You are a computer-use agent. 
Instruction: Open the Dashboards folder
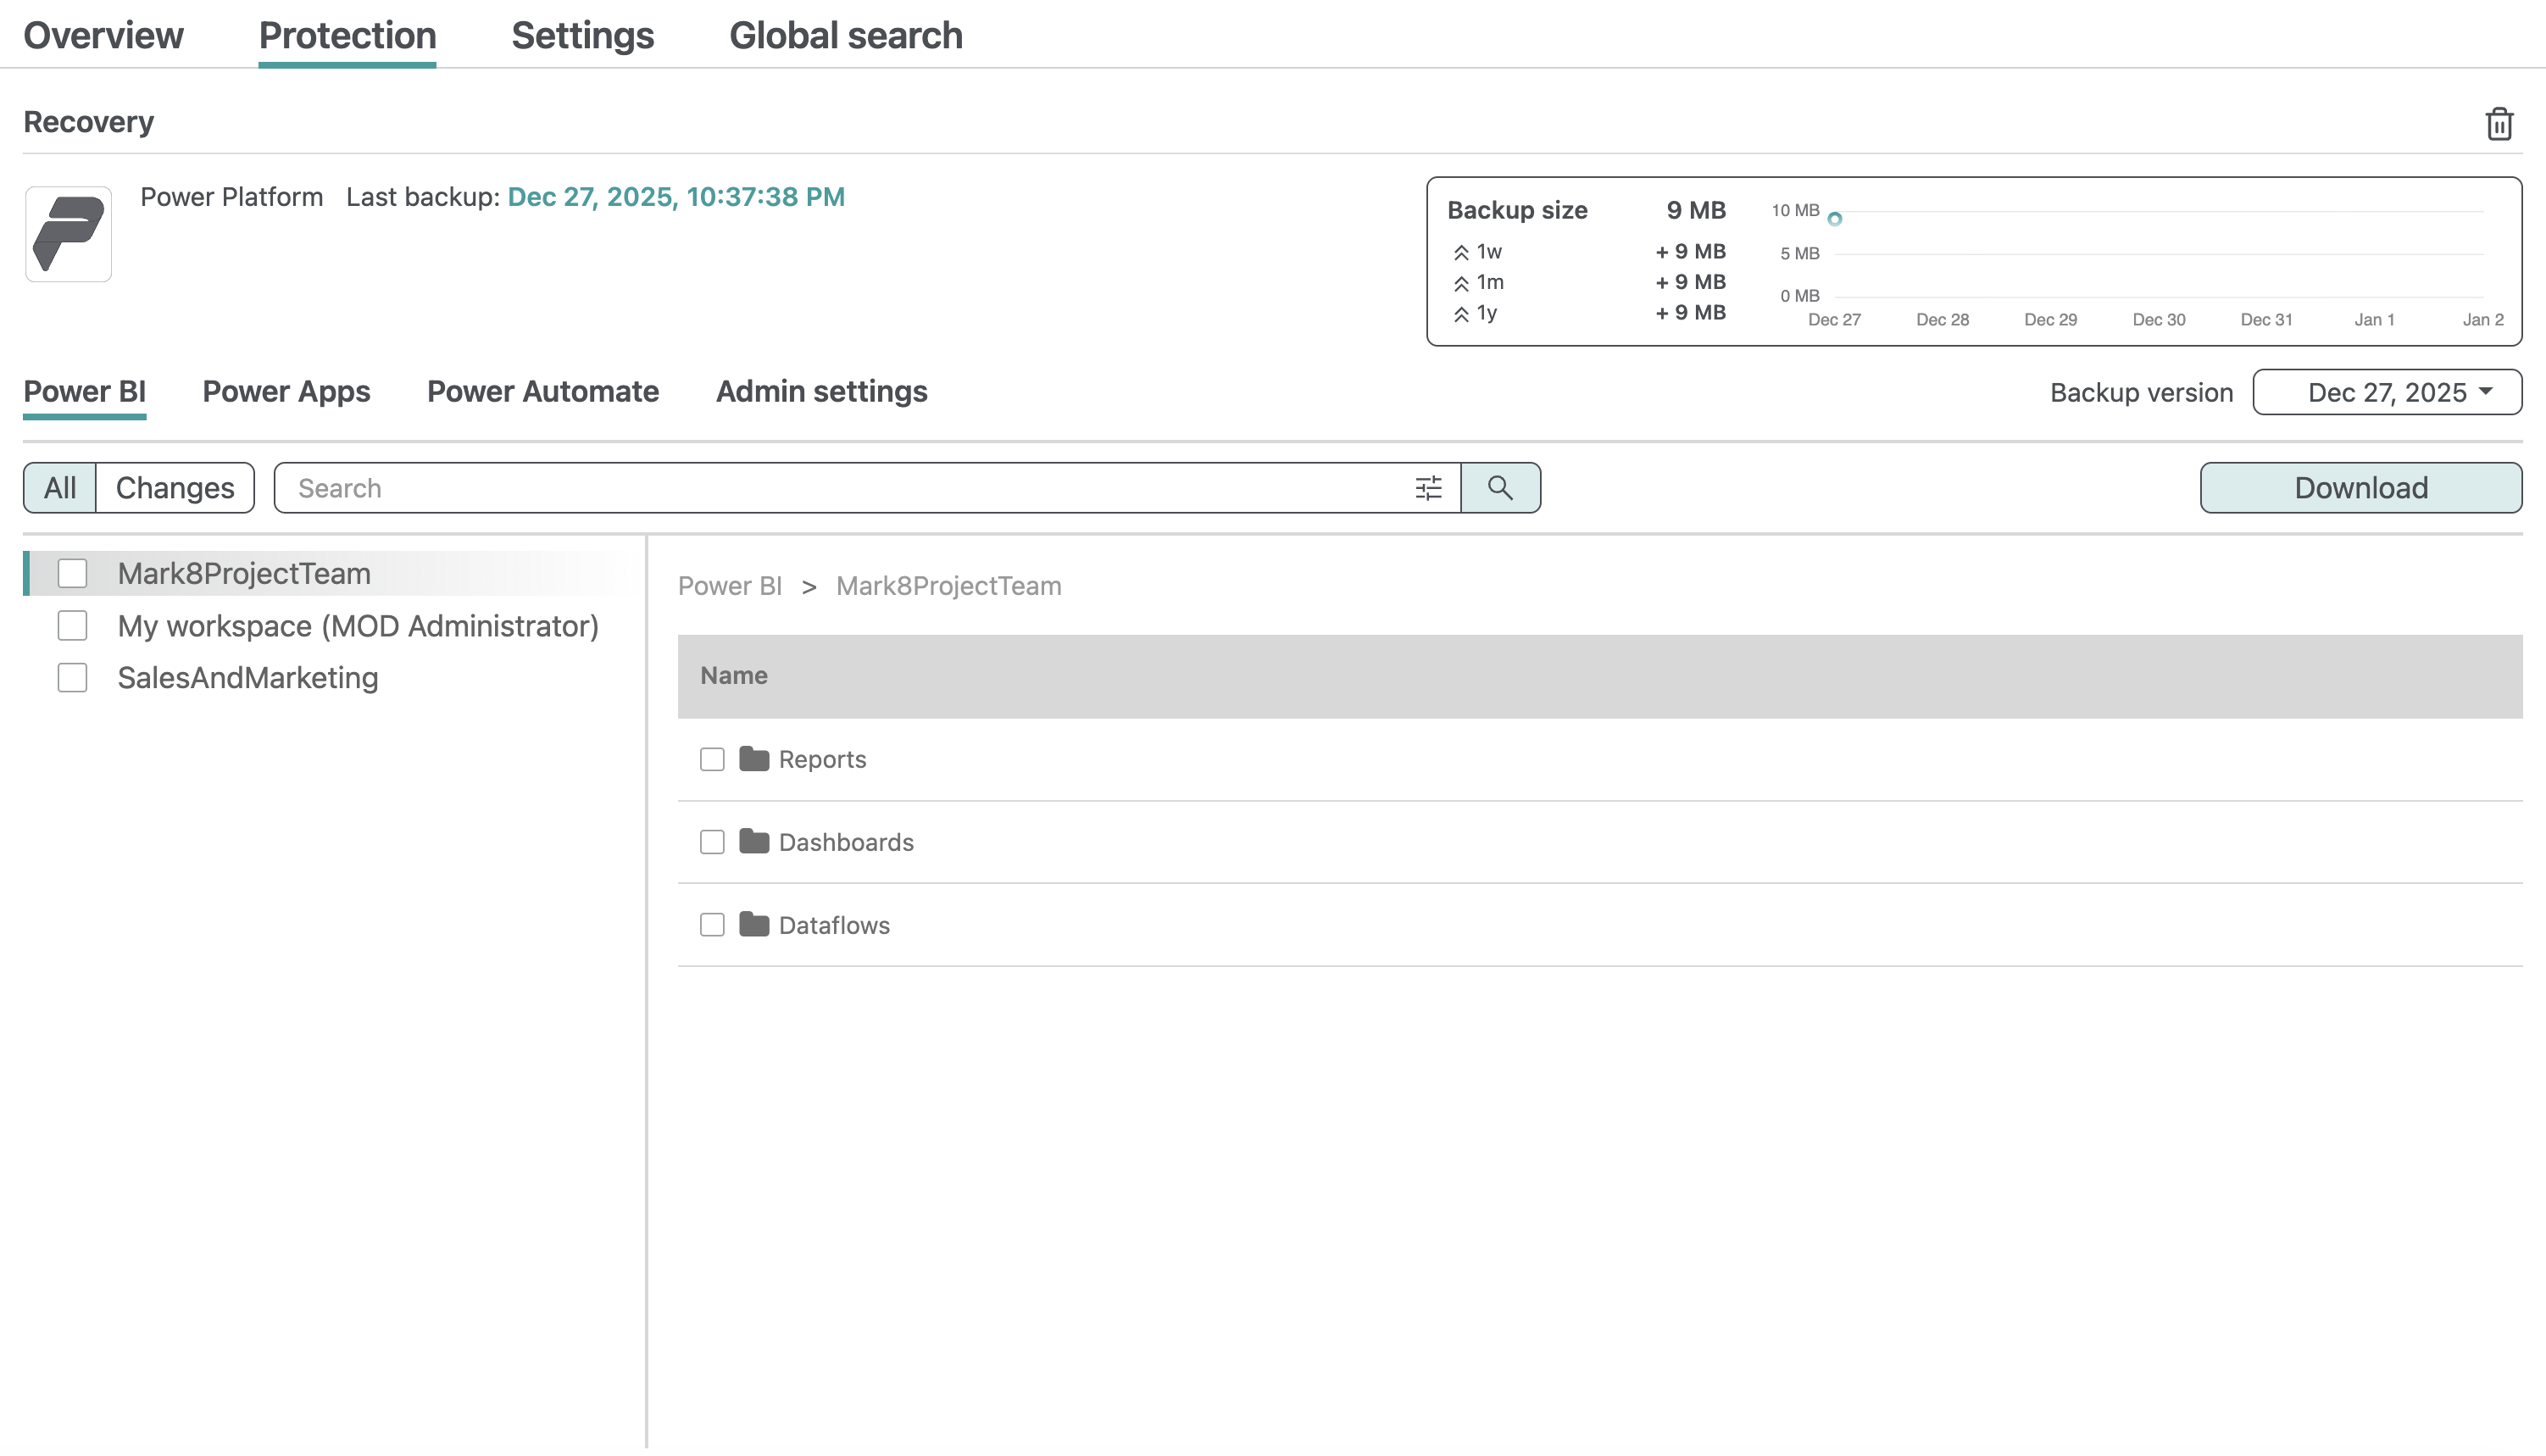point(845,842)
